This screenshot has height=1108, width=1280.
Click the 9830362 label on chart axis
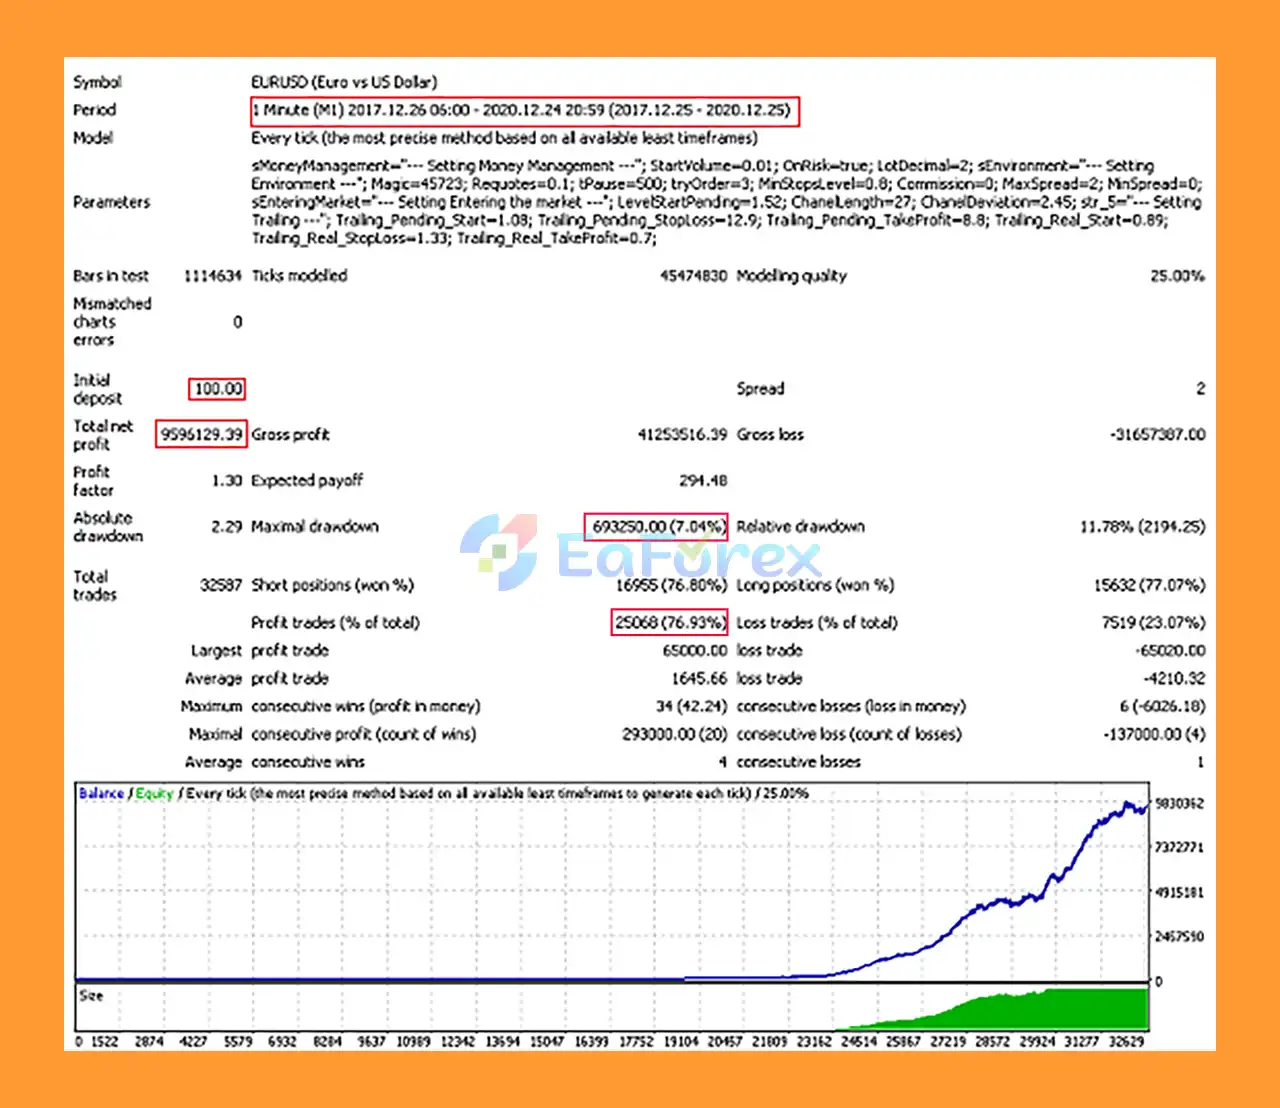[x=1179, y=803]
